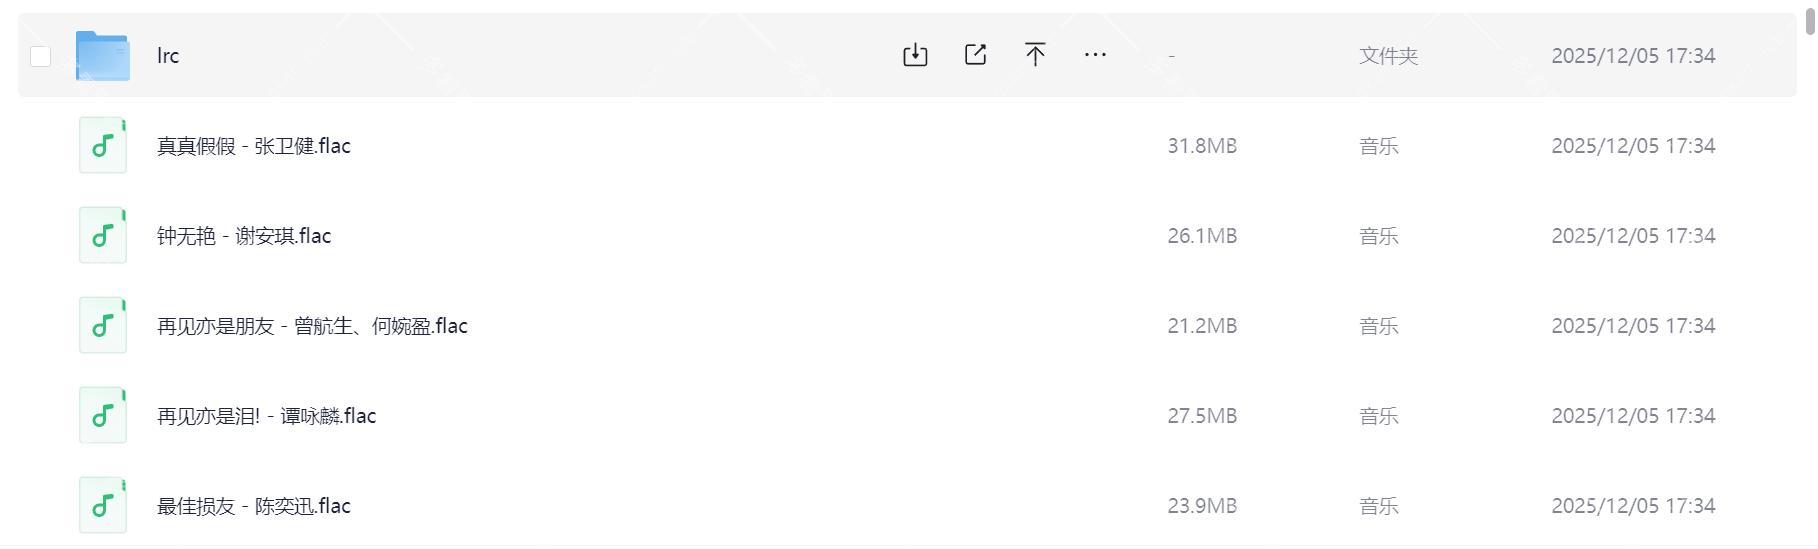Tick the checkbox beside lrc folder
The width and height of the screenshot is (1818, 549).
[40, 56]
